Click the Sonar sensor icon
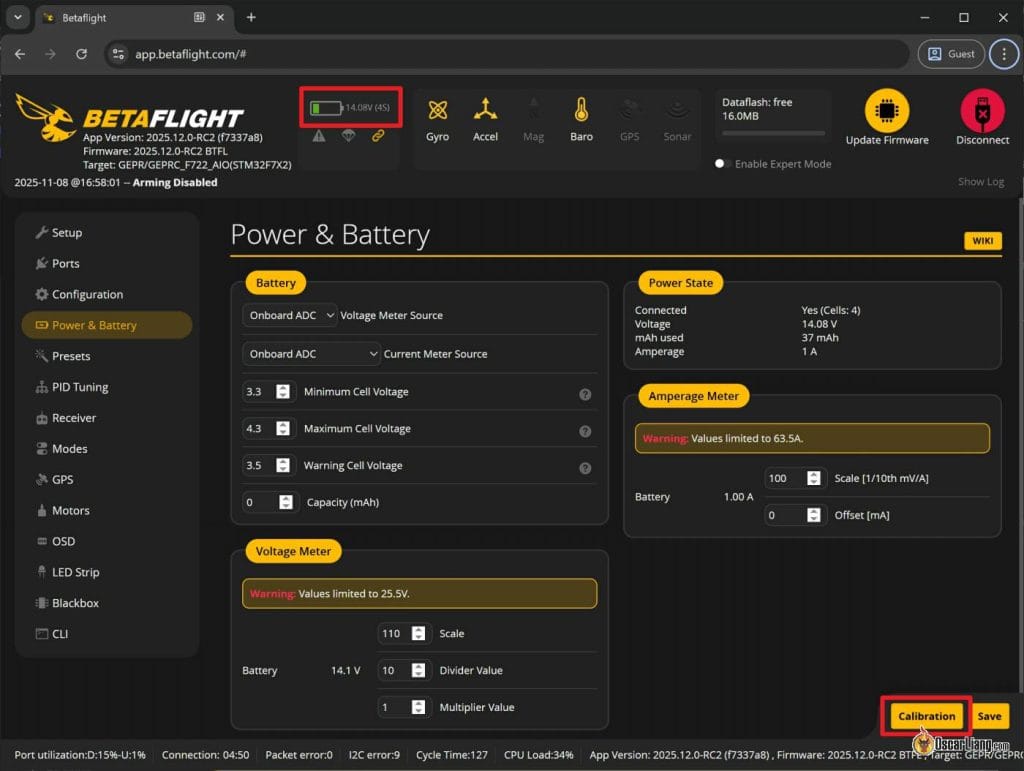 coord(677,110)
